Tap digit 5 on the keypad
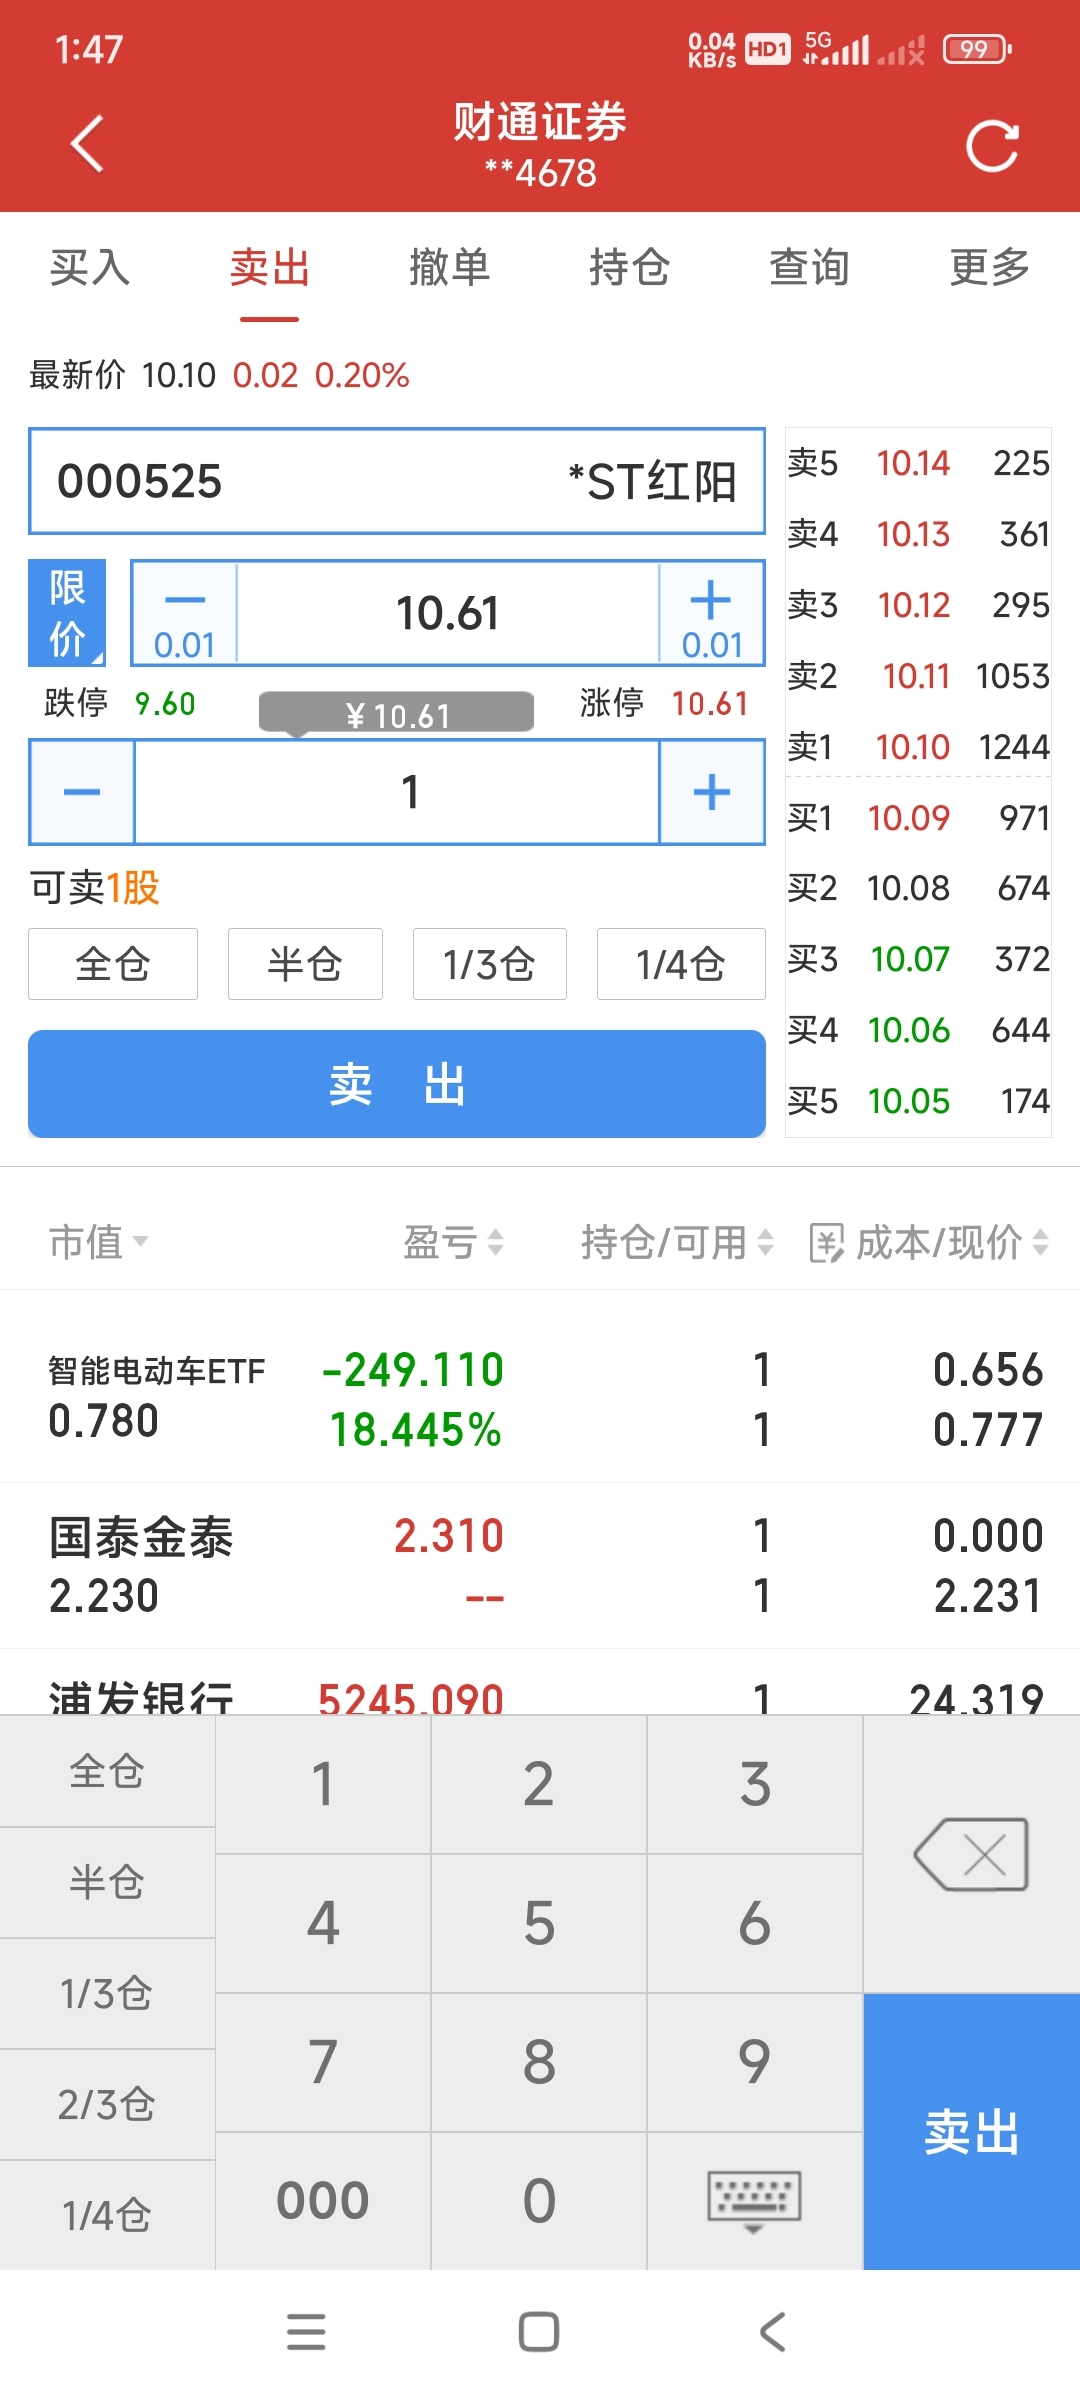This screenshot has width=1080, height=2400. [539, 1923]
